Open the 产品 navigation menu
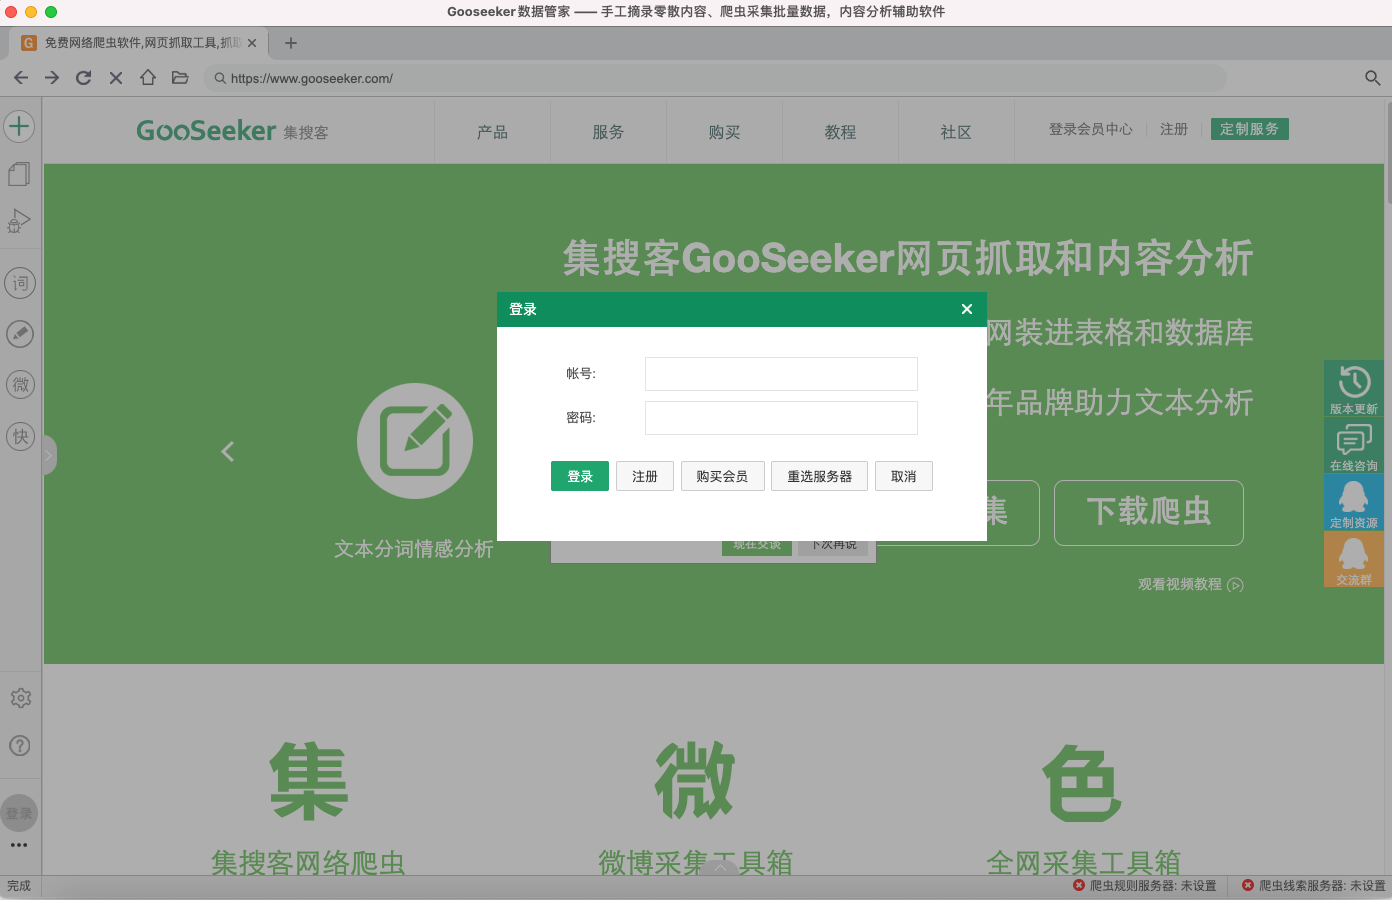 click(492, 132)
